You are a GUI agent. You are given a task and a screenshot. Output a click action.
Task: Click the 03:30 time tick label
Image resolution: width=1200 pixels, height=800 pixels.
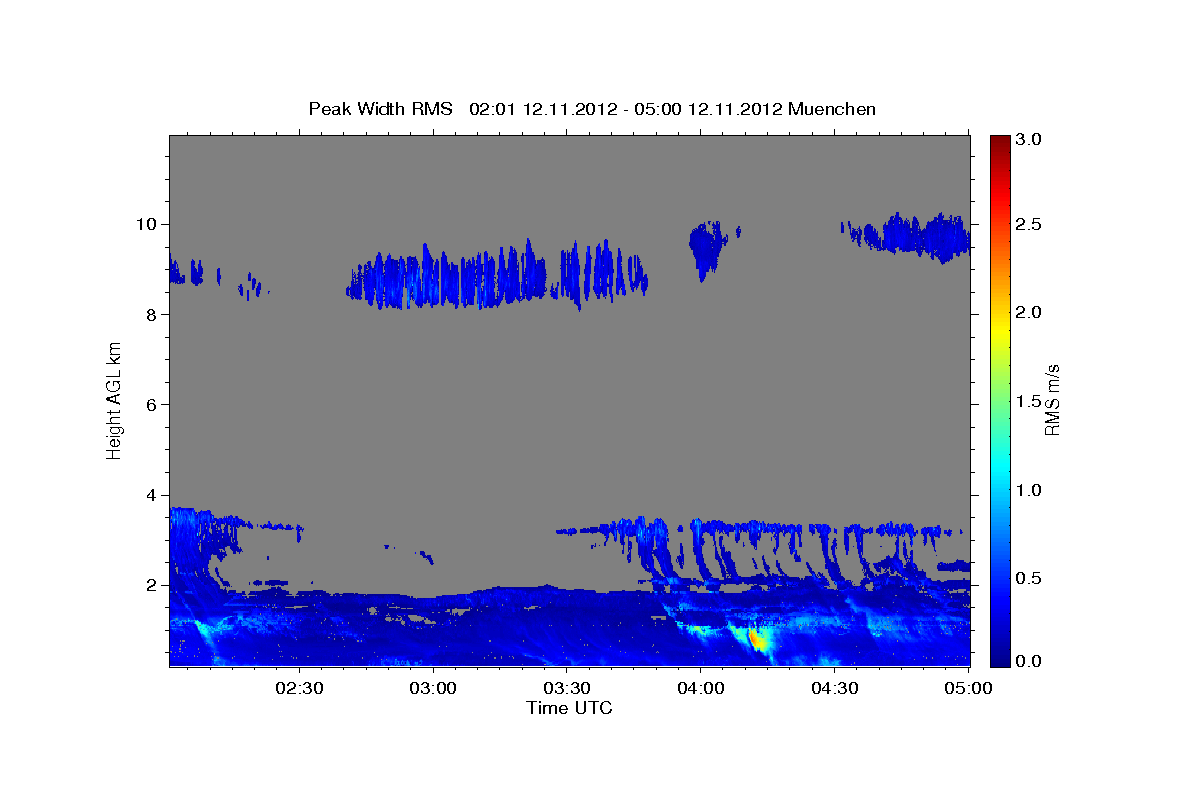click(565, 688)
